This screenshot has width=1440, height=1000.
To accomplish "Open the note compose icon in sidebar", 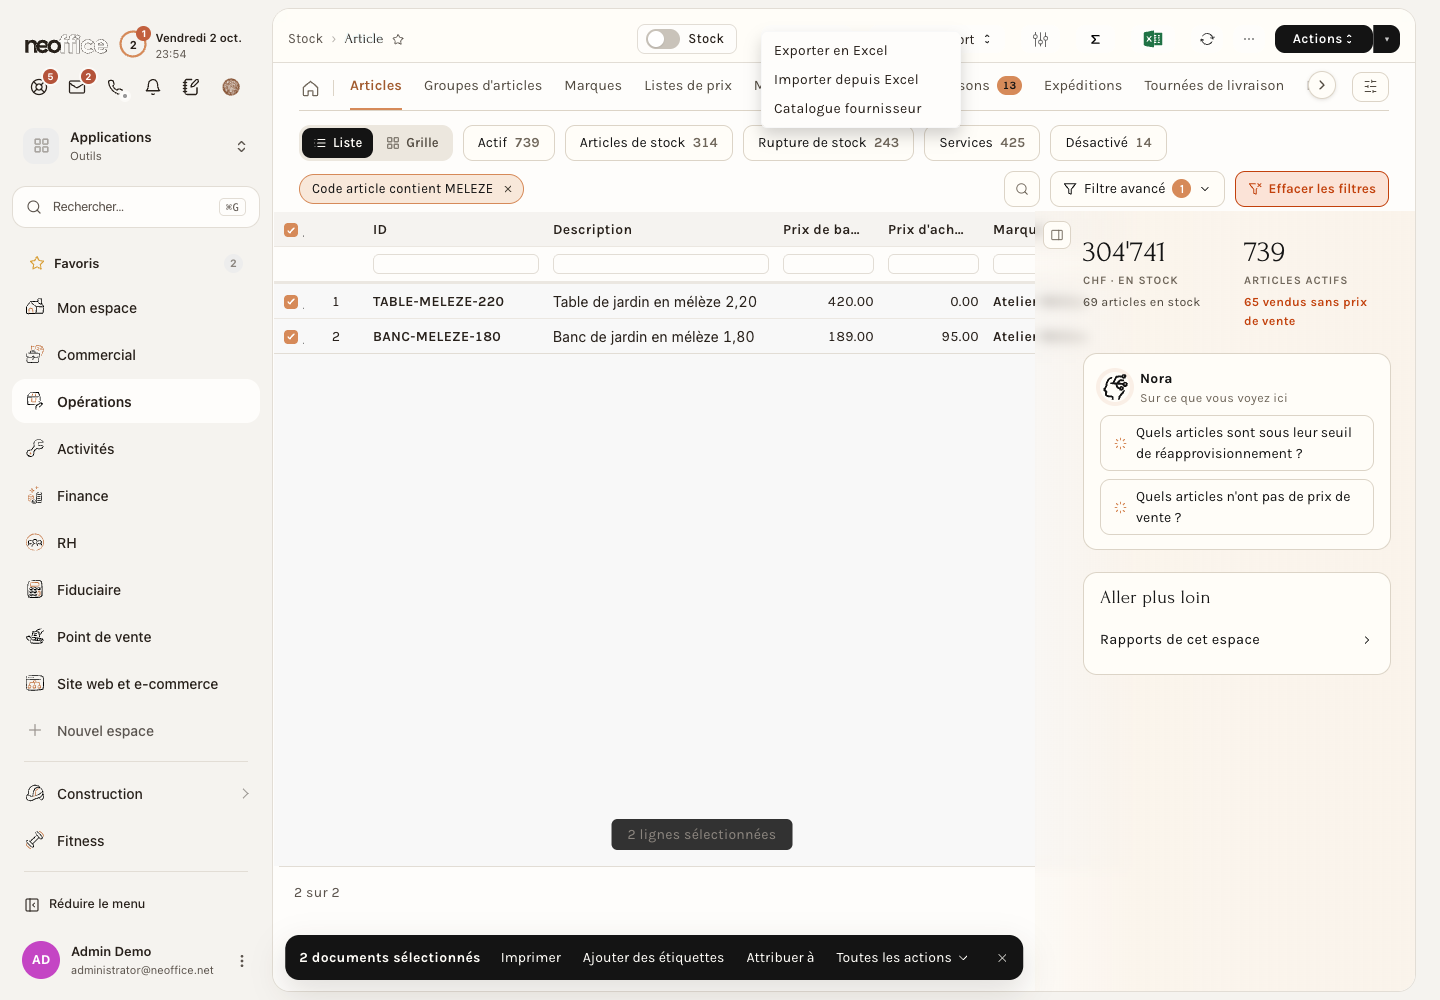I will pyautogui.click(x=191, y=87).
